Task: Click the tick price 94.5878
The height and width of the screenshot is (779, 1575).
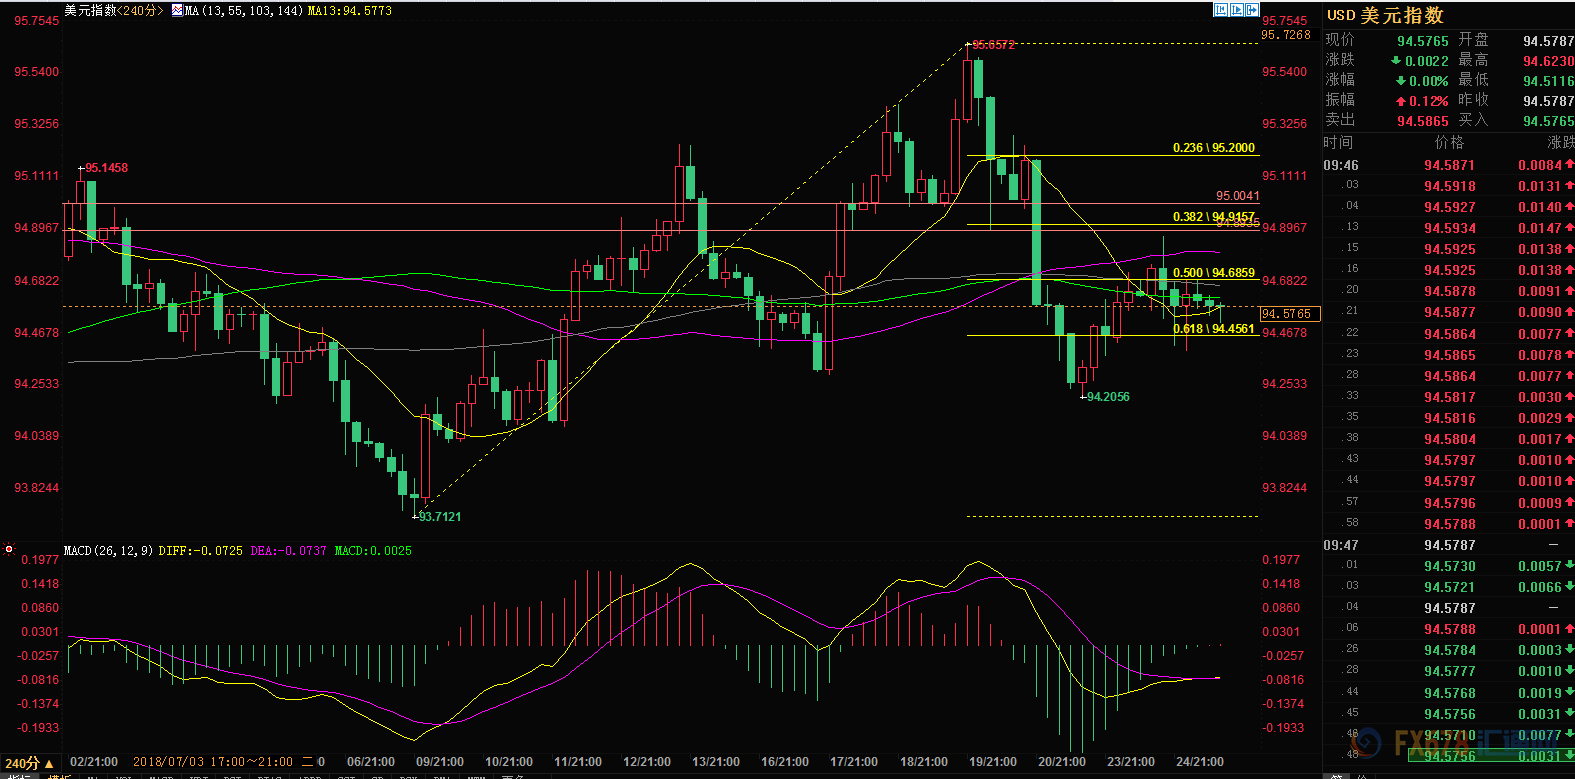Action: (x=1449, y=291)
